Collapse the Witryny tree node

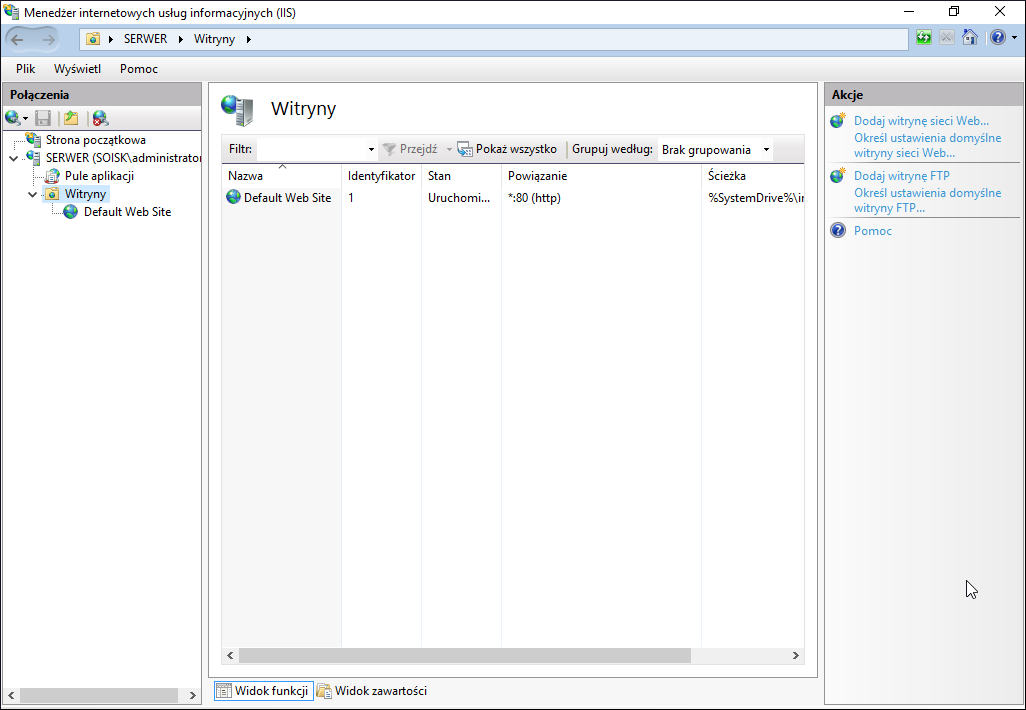(x=33, y=194)
